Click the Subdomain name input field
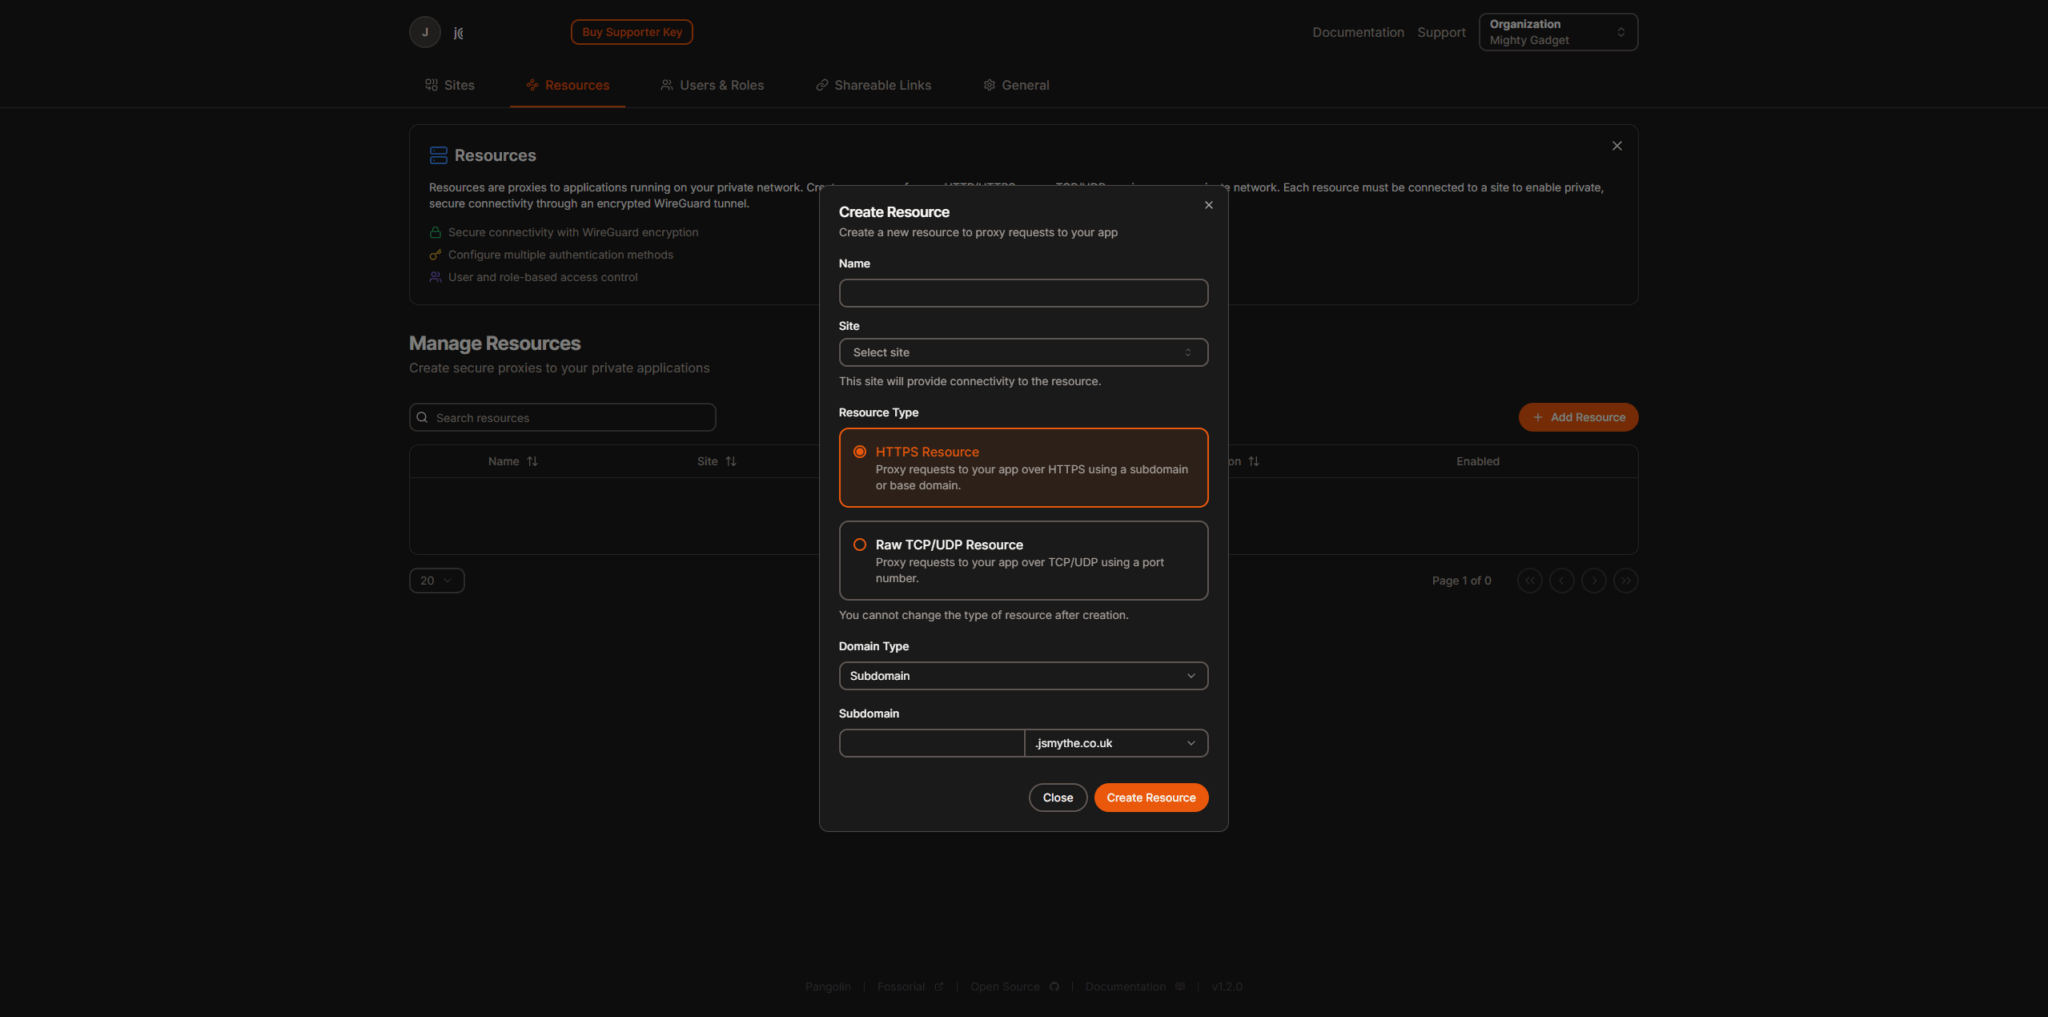 click(930, 743)
